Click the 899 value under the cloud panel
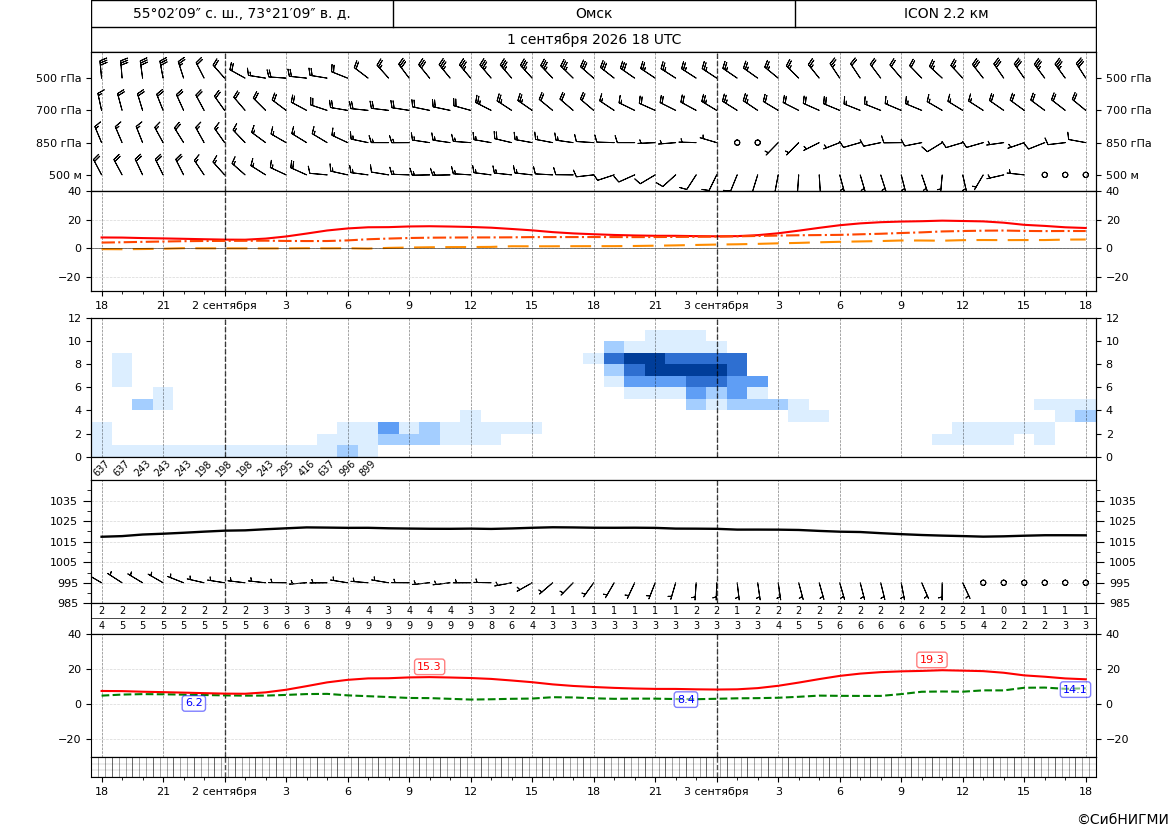Viewport: 1169px width, 827px height. (x=366, y=468)
